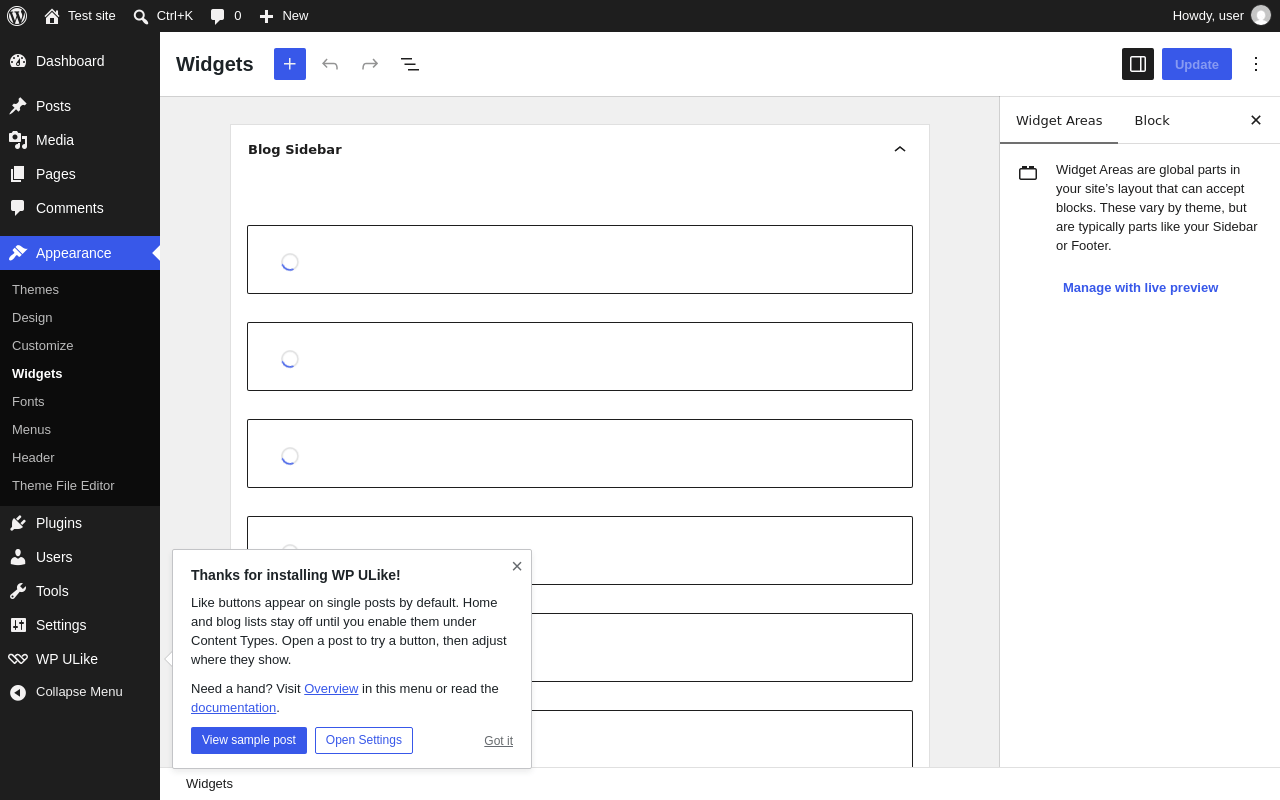Open Test site home link

click(x=80, y=16)
